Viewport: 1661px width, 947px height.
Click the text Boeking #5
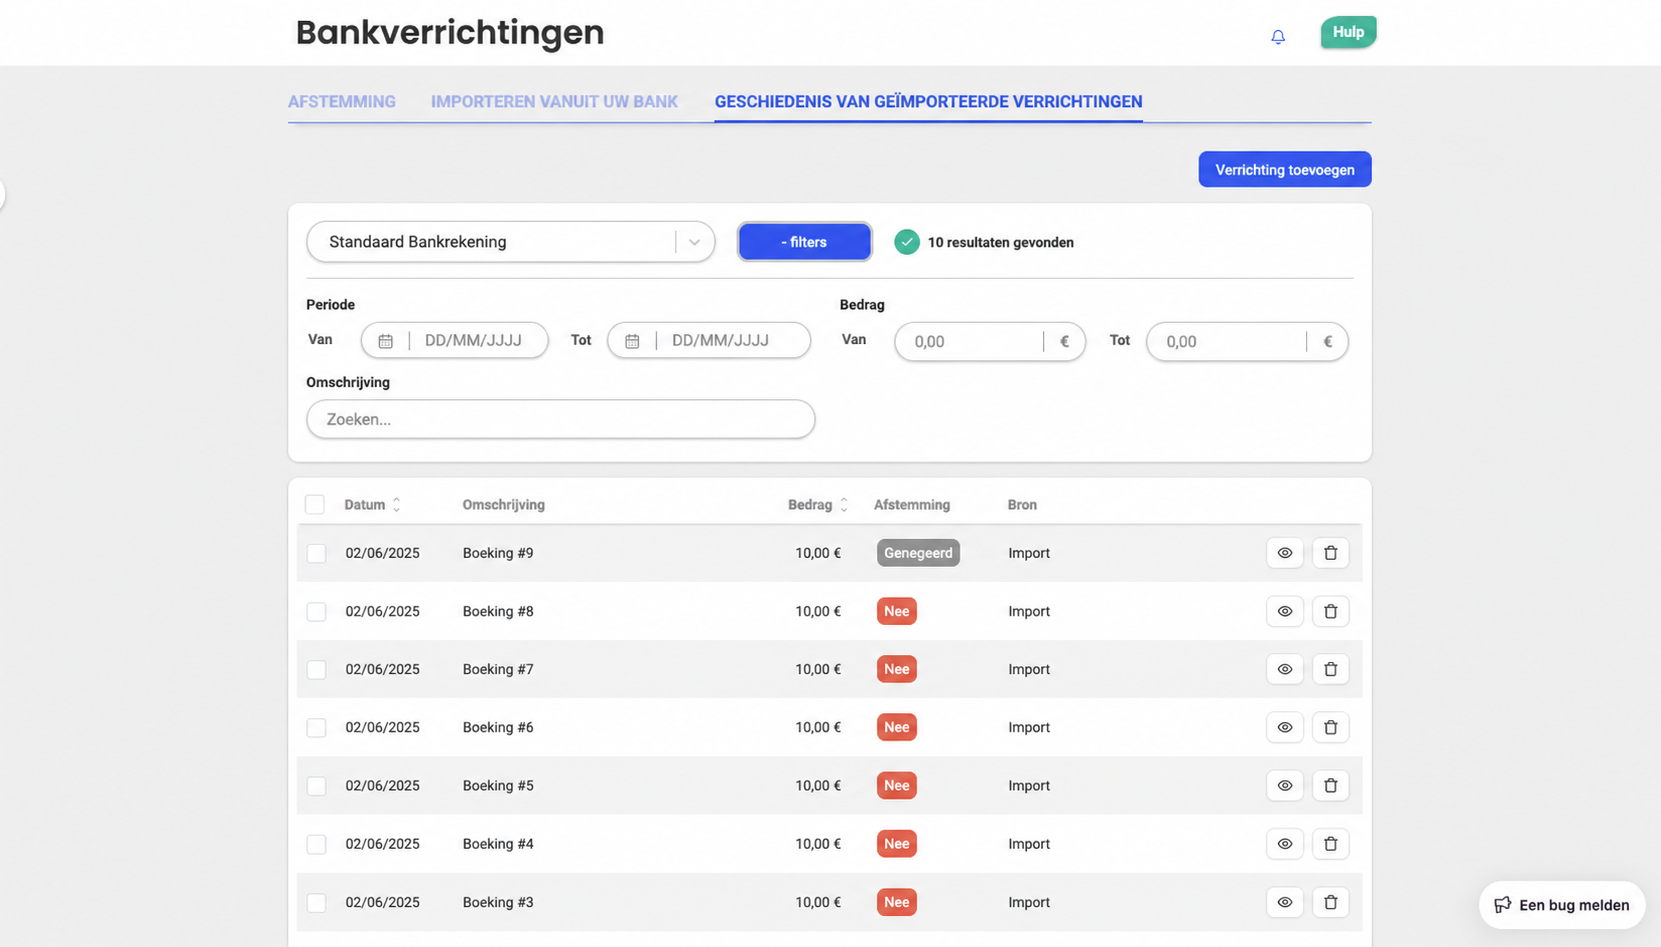tap(498, 786)
